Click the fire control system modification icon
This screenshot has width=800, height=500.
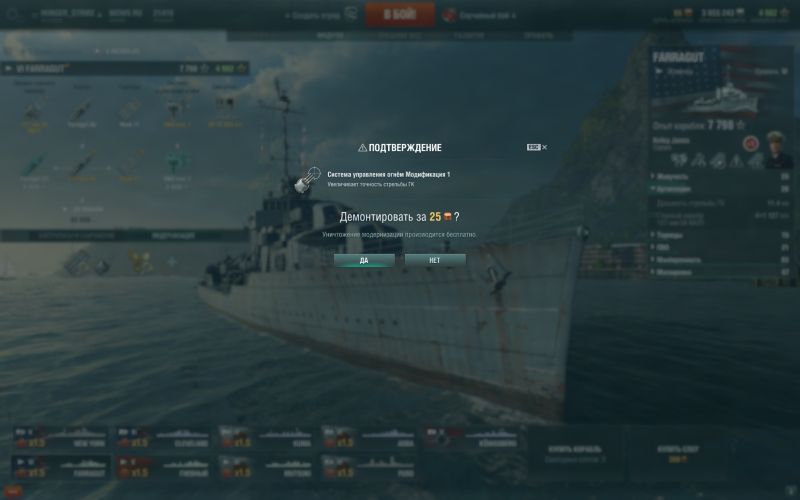click(307, 180)
